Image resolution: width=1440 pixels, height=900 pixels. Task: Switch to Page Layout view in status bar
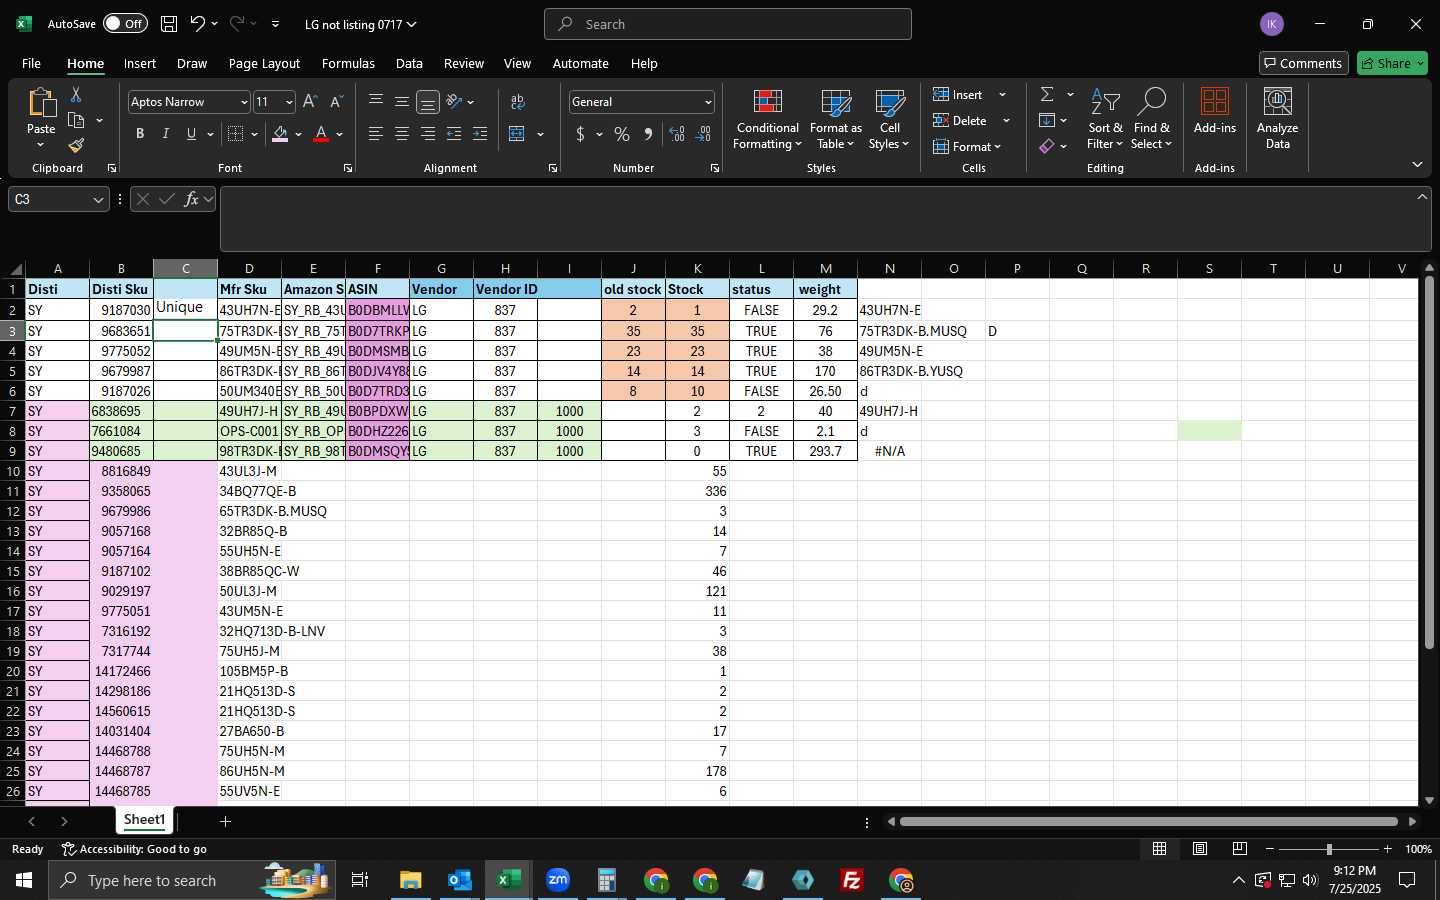coord(1200,849)
